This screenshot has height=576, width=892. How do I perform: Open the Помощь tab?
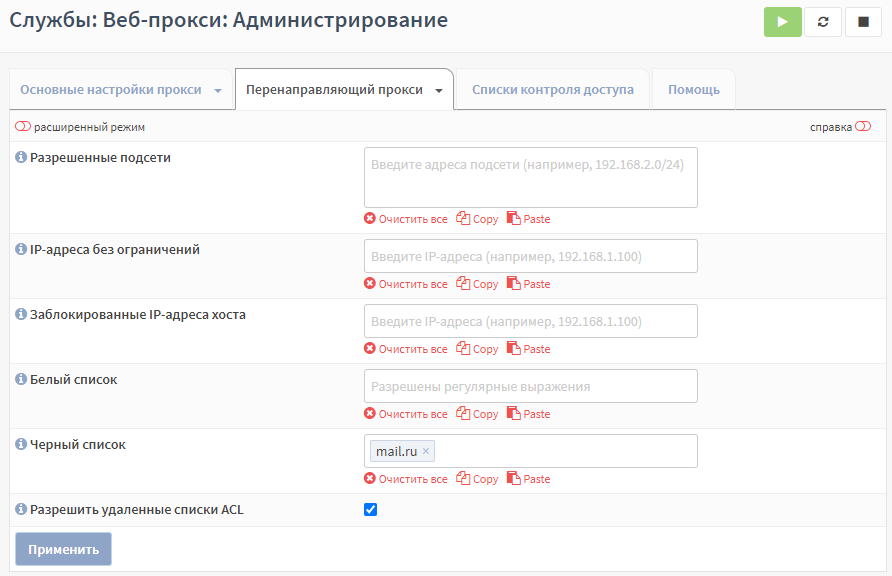693,89
